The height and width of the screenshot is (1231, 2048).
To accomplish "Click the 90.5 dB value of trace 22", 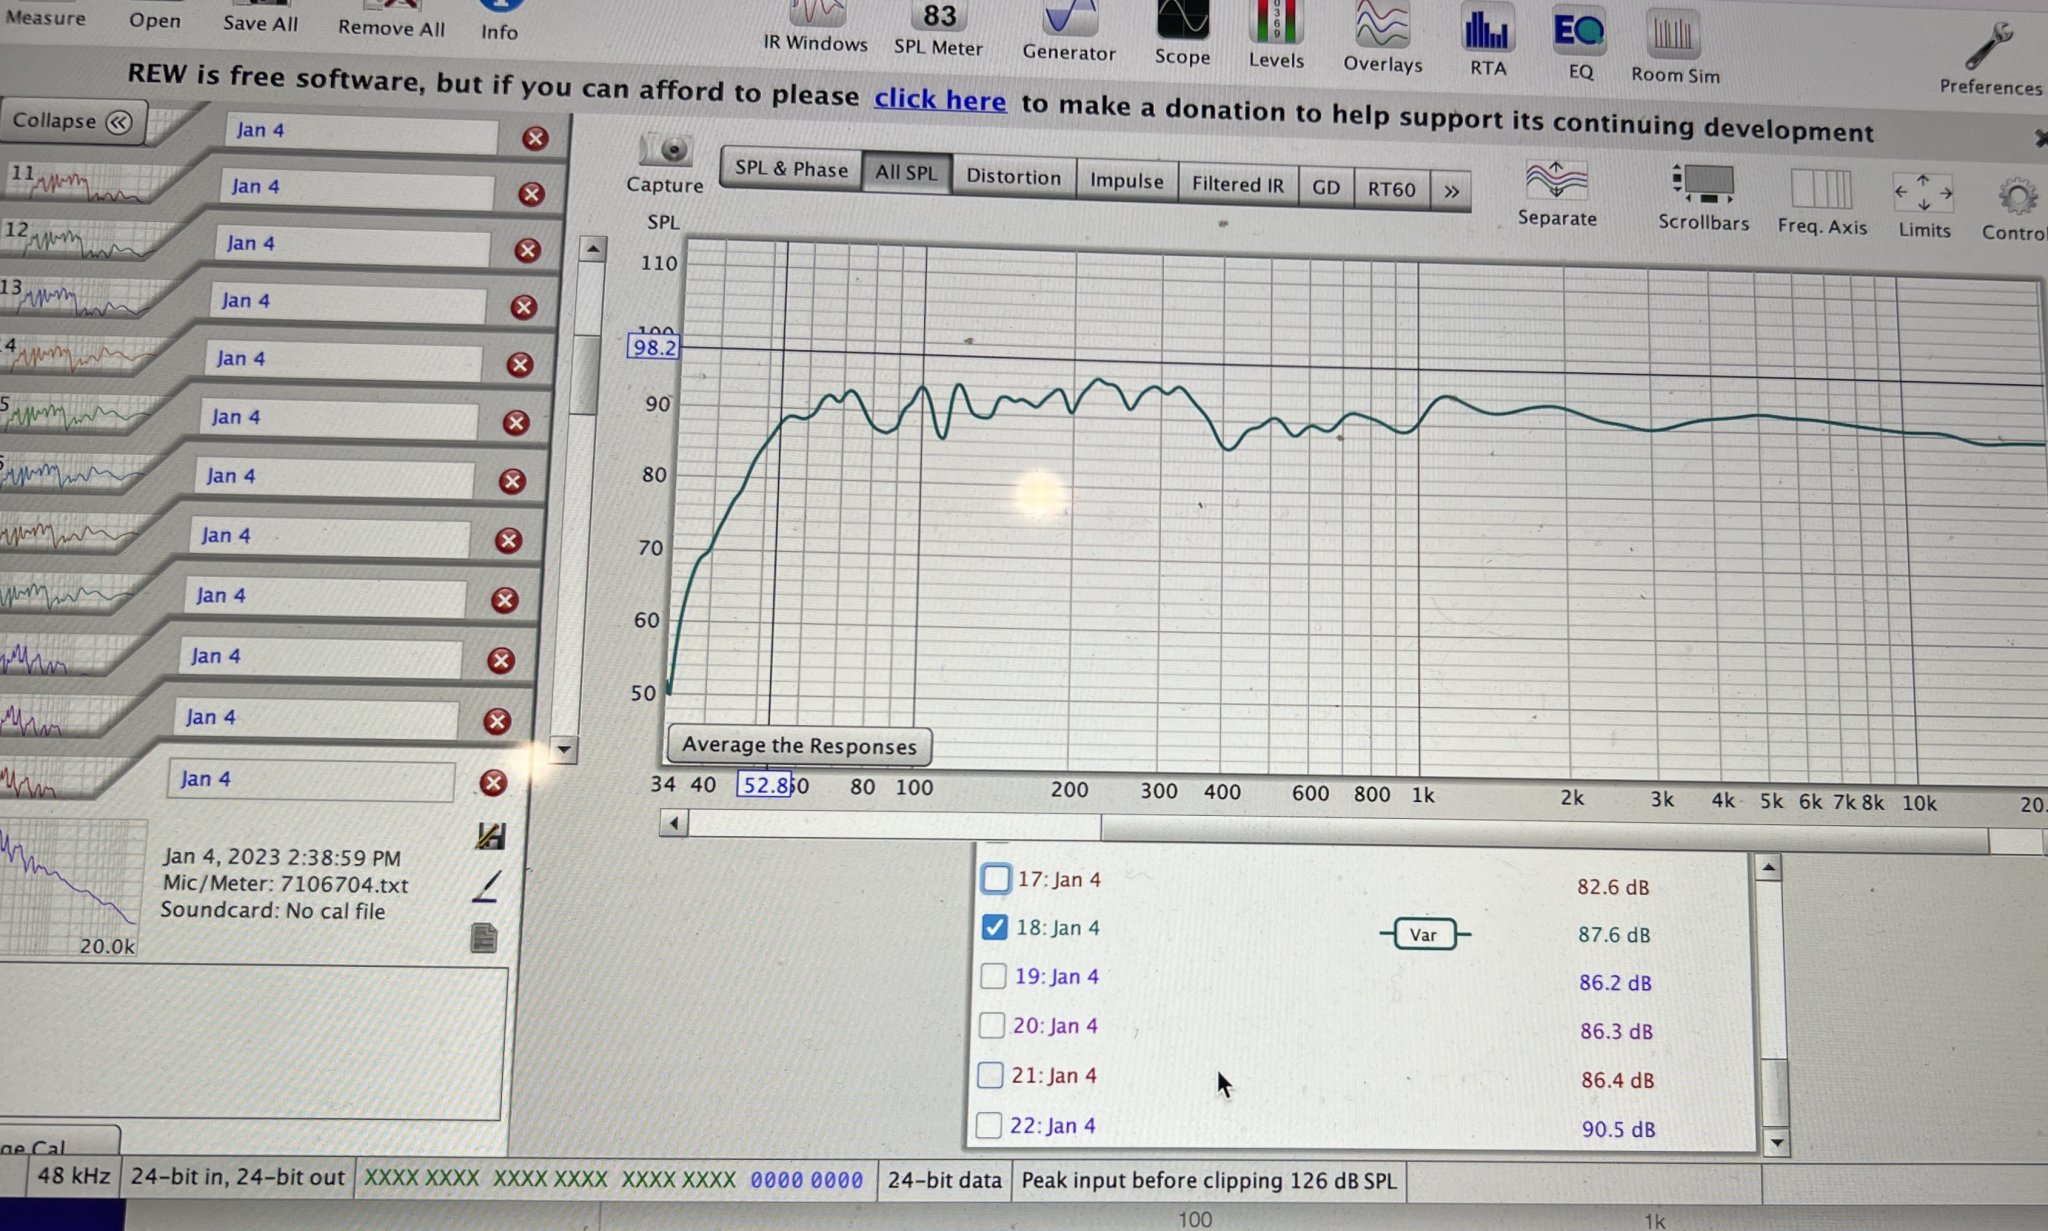I will coord(1618,1129).
